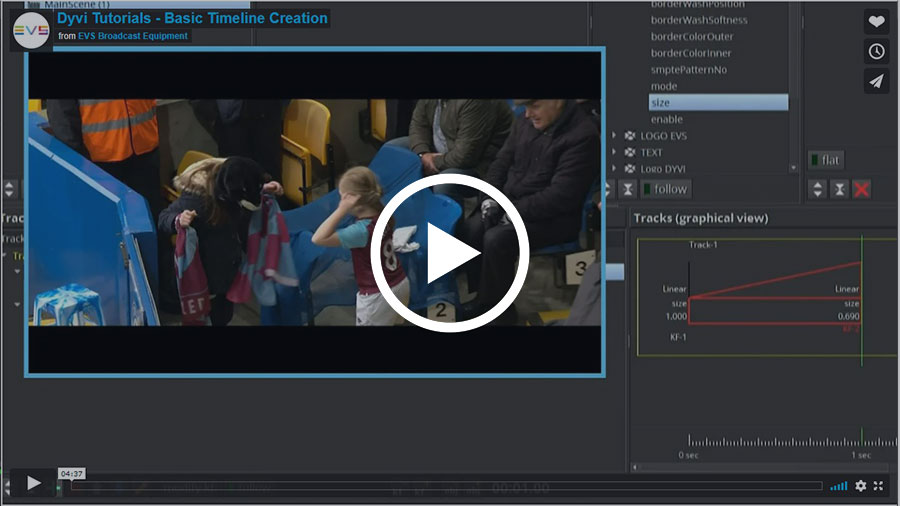Expand the TEXT tree node

[614, 152]
